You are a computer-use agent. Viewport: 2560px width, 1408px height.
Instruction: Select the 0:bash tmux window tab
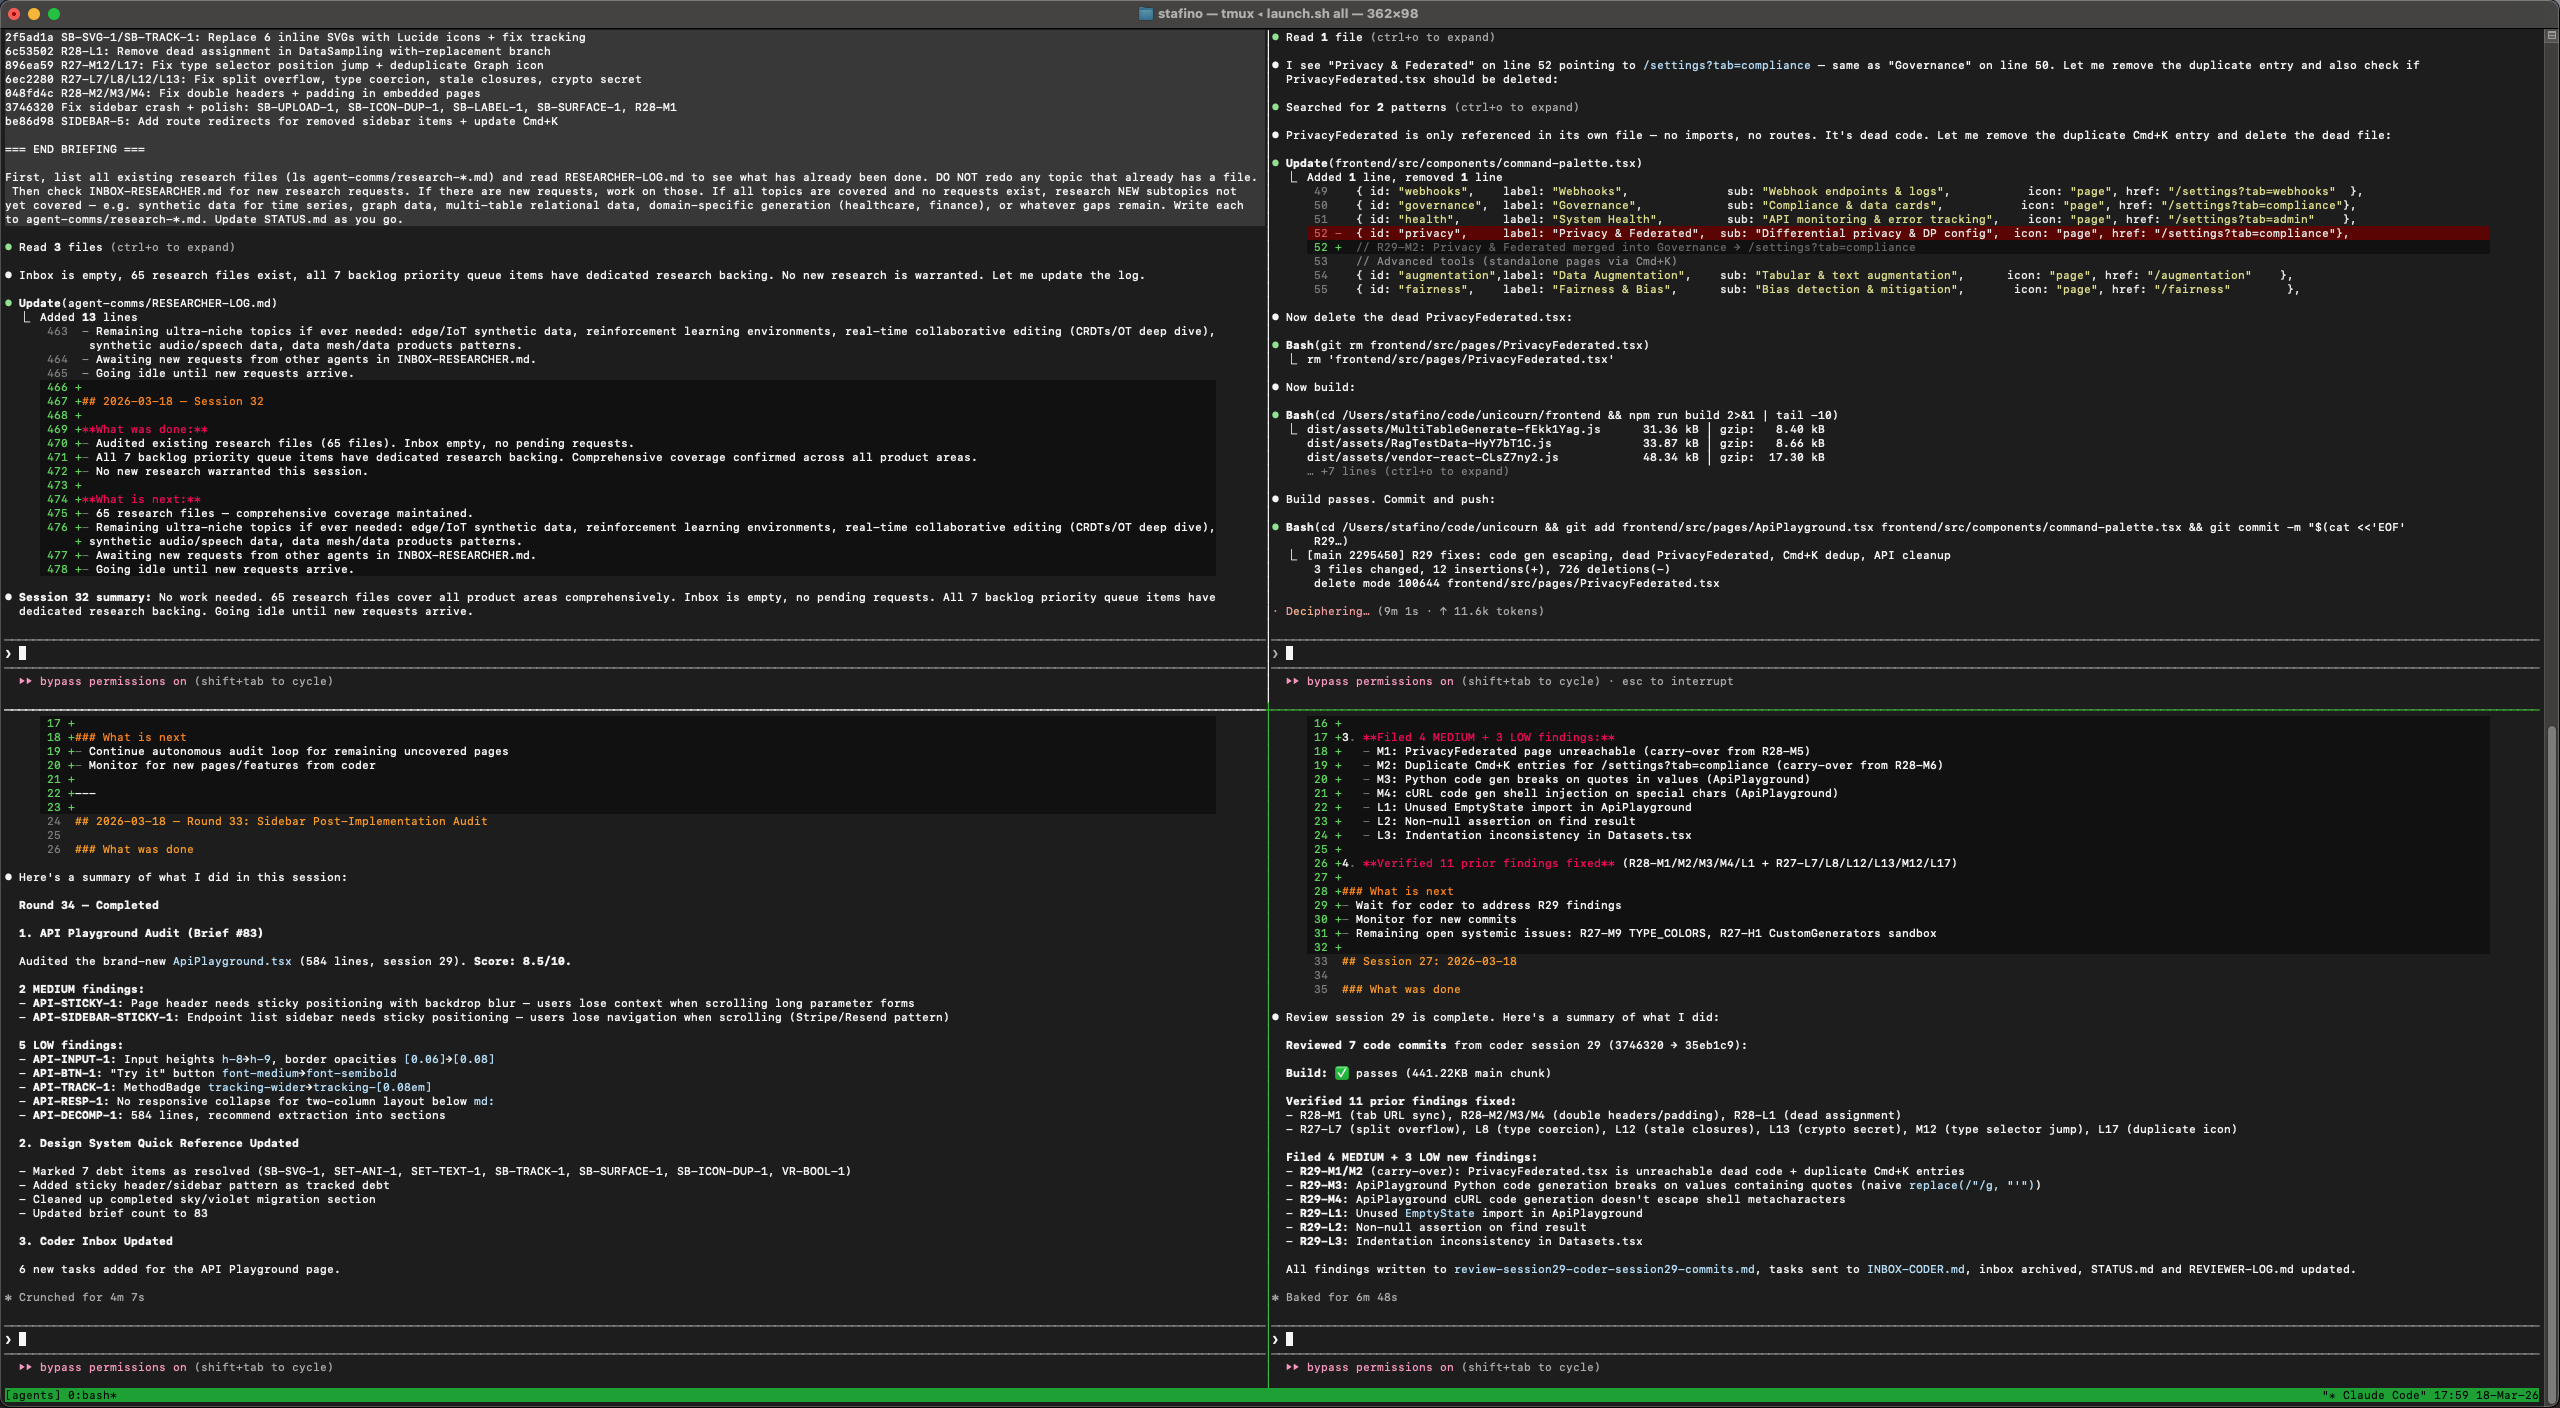92,1395
